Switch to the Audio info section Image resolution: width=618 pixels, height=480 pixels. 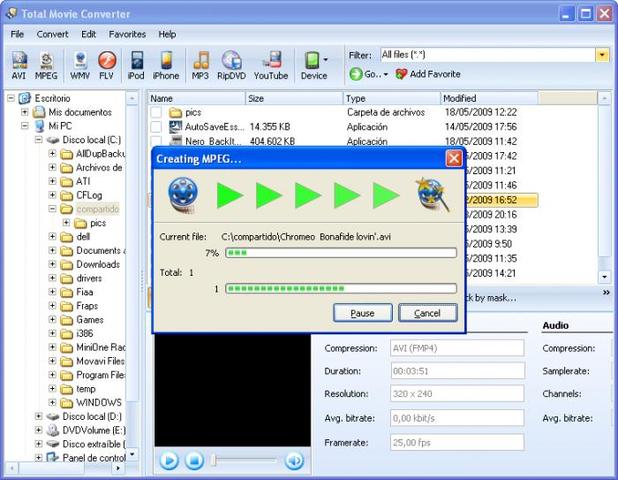pos(555,326)
